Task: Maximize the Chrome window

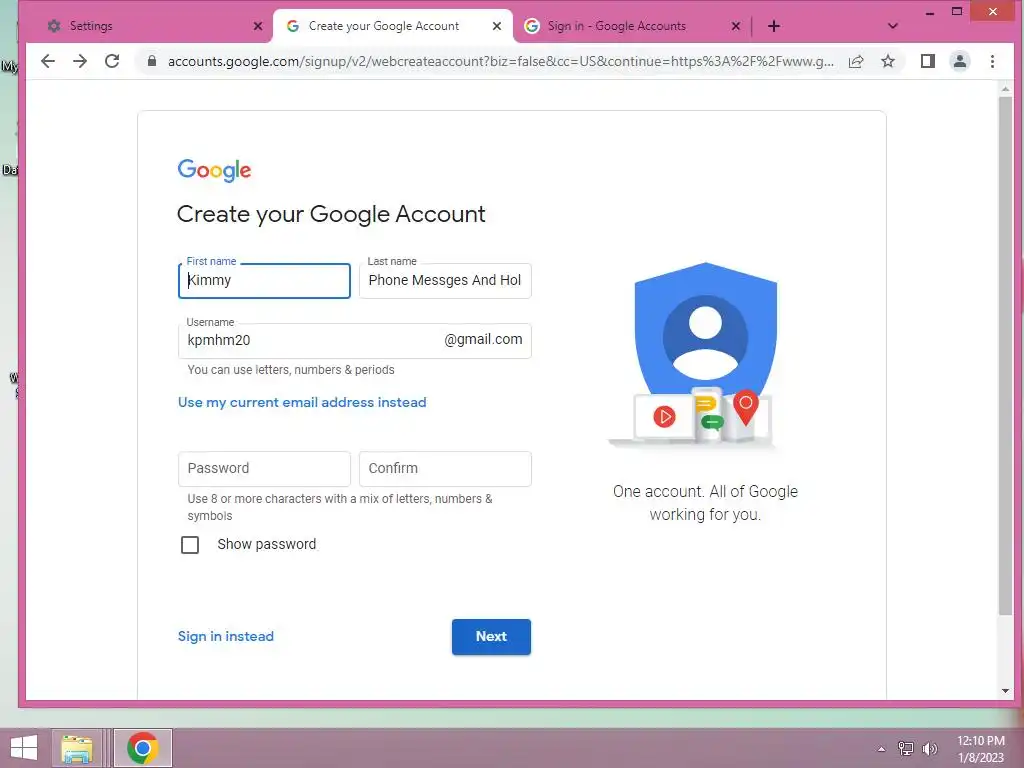Action: (957, 12)
